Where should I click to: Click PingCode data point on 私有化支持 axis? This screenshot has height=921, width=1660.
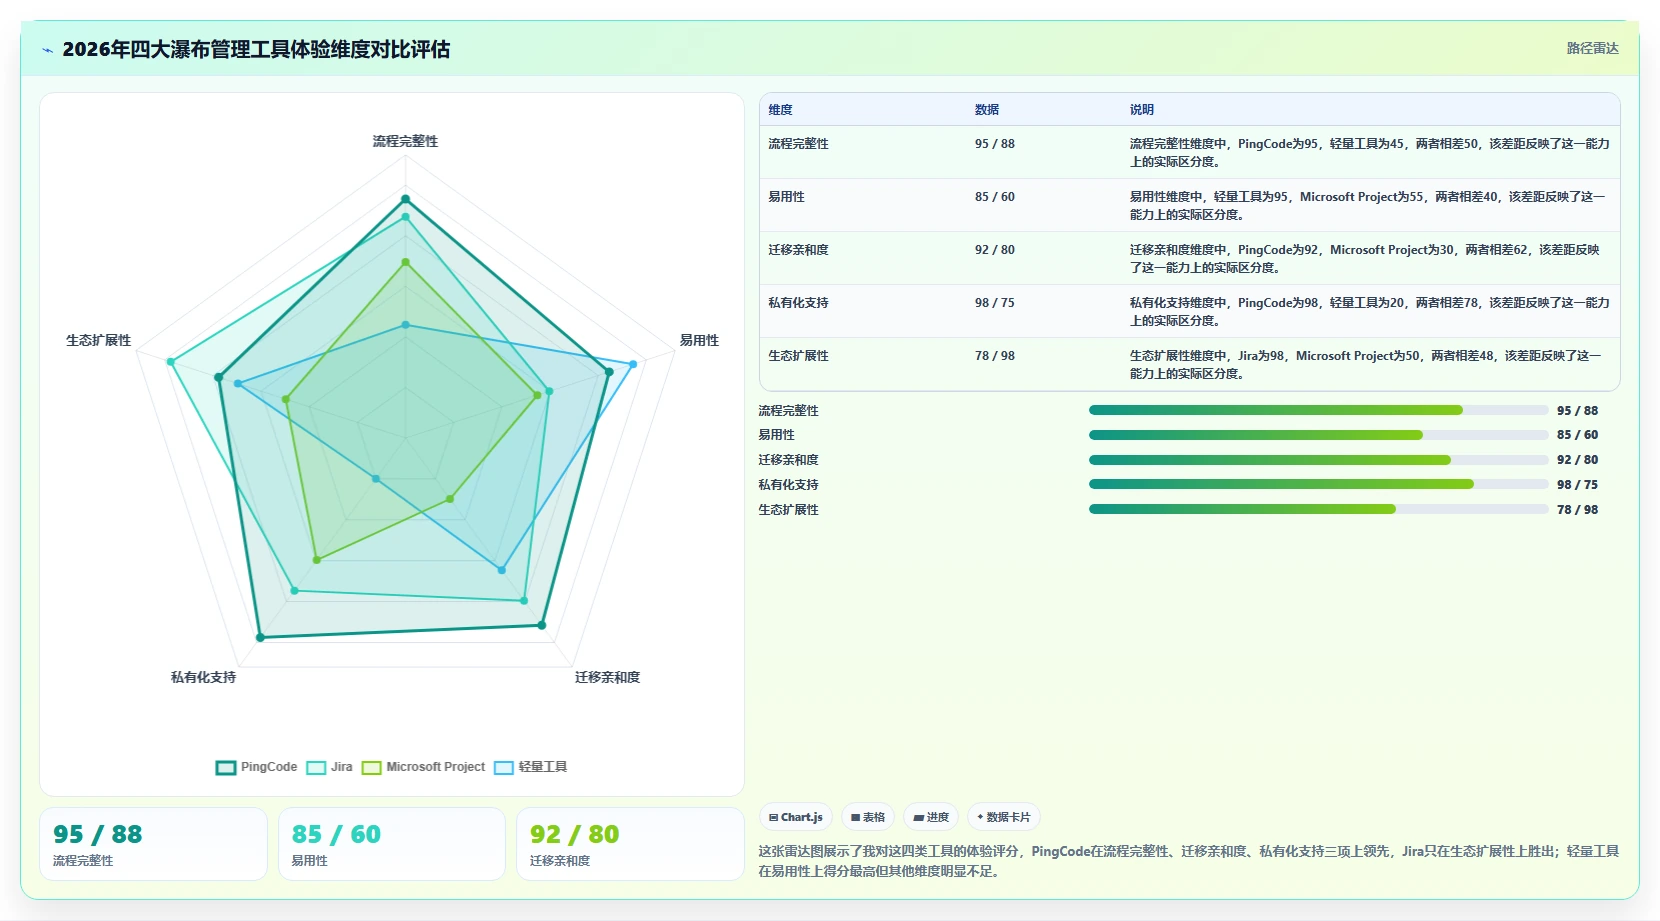pyautogui.click(x=260, y=637)
